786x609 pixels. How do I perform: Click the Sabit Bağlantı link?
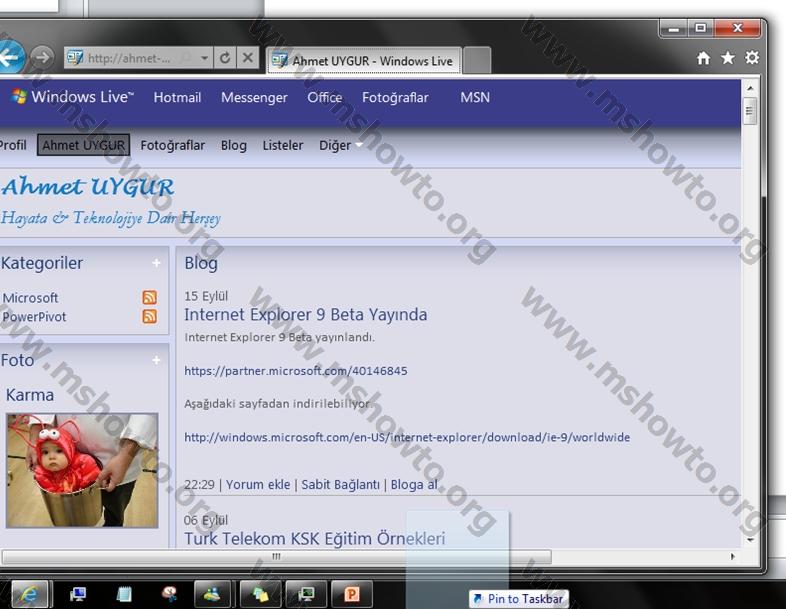pos(340,485)
